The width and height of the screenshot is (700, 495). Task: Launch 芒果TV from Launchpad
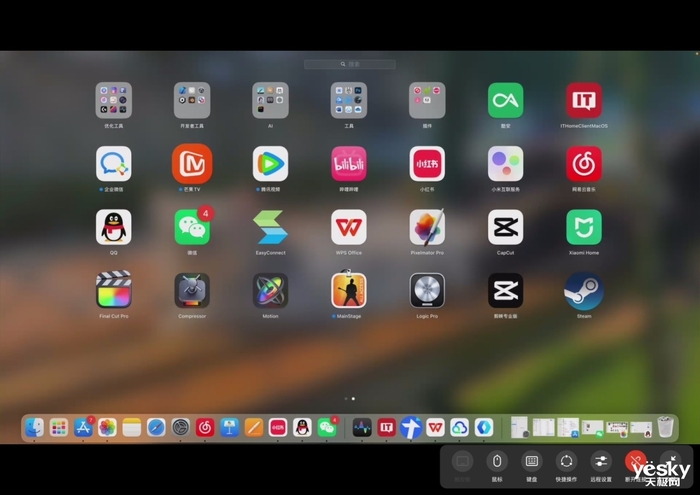[x=192, y=163]
